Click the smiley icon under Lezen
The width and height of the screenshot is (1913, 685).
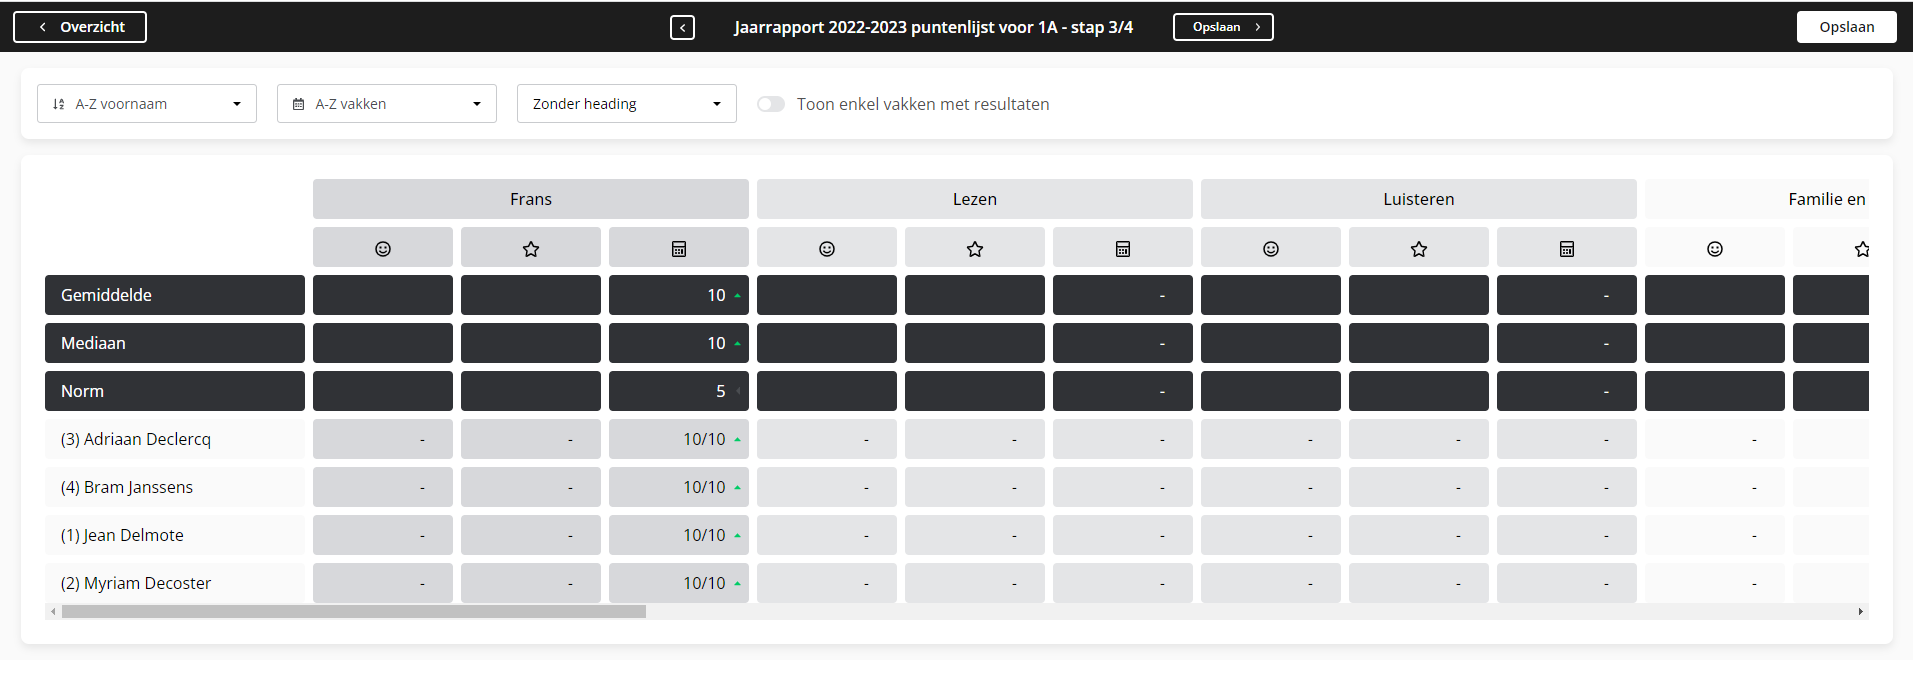click(826, 249)
